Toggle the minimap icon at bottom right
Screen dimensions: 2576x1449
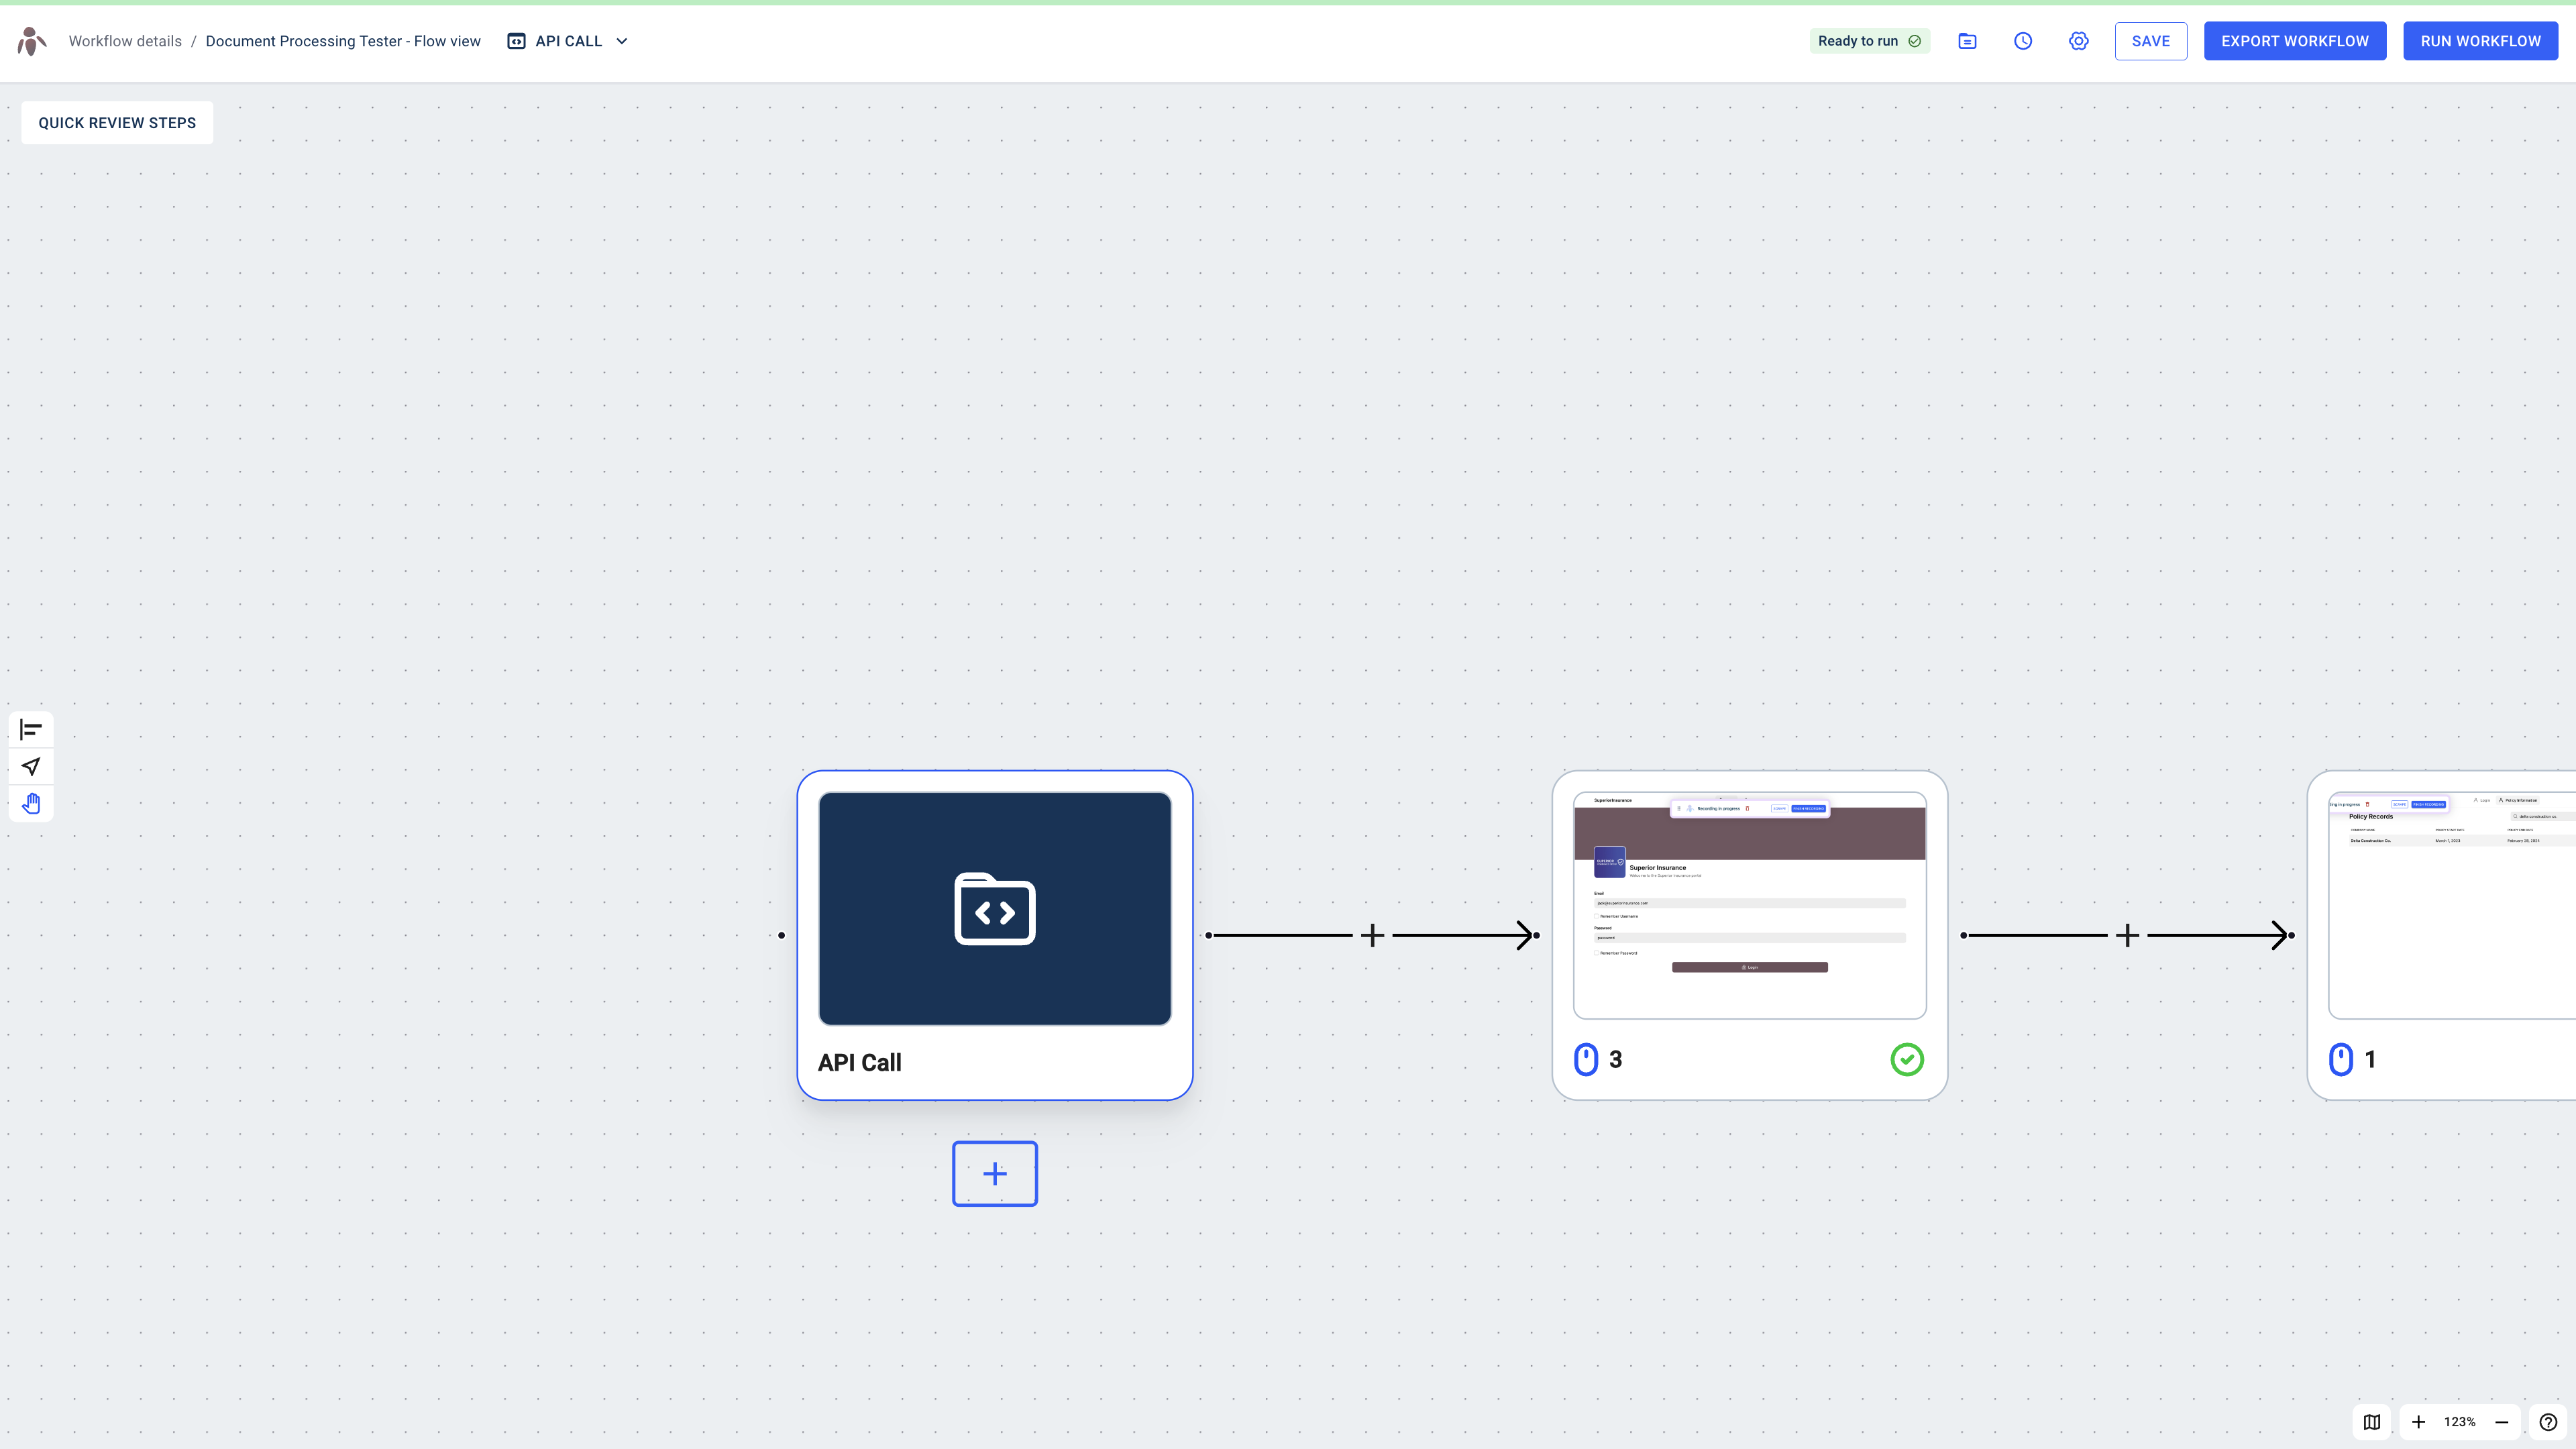2371,1421
